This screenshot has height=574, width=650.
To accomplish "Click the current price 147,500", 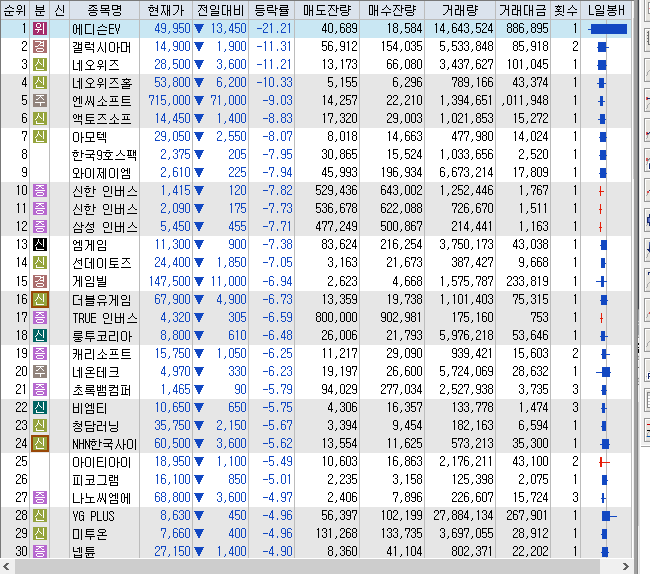I will point(169,281).
